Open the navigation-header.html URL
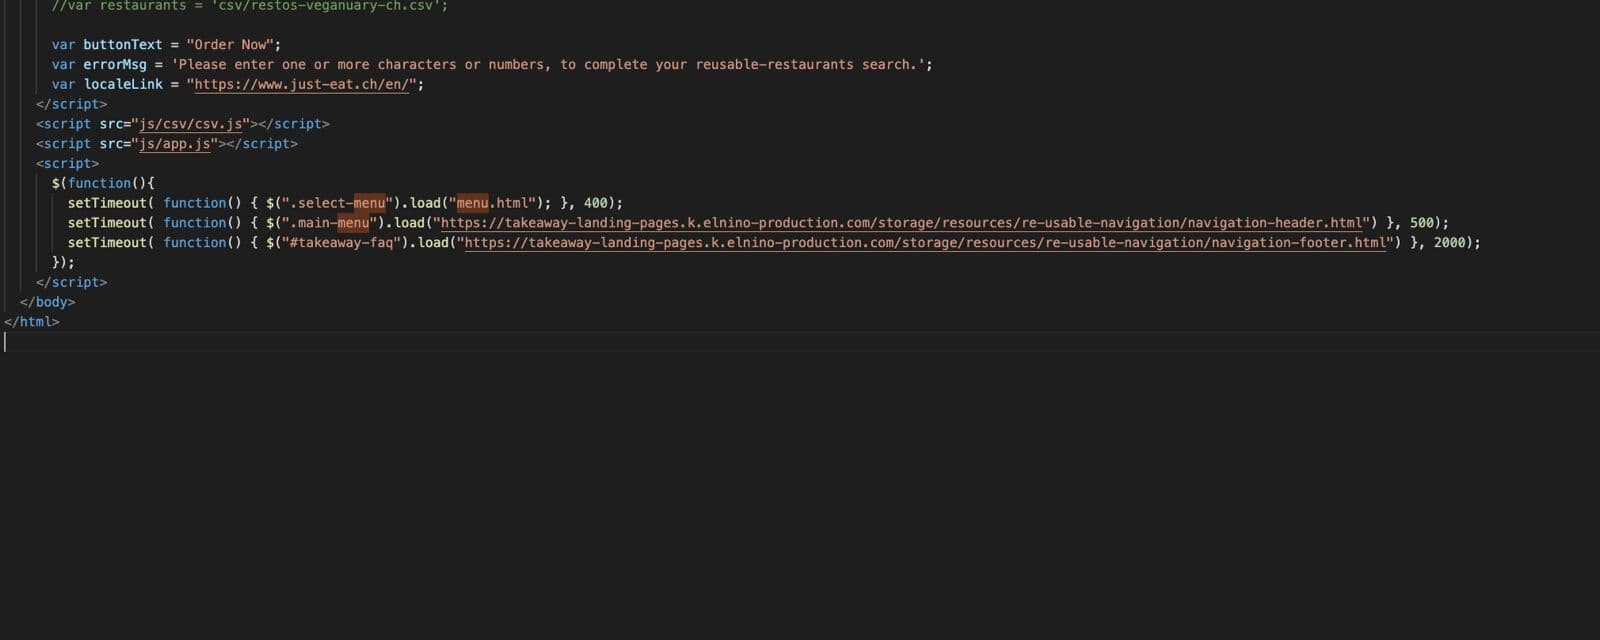 click(x=902, y=223)
